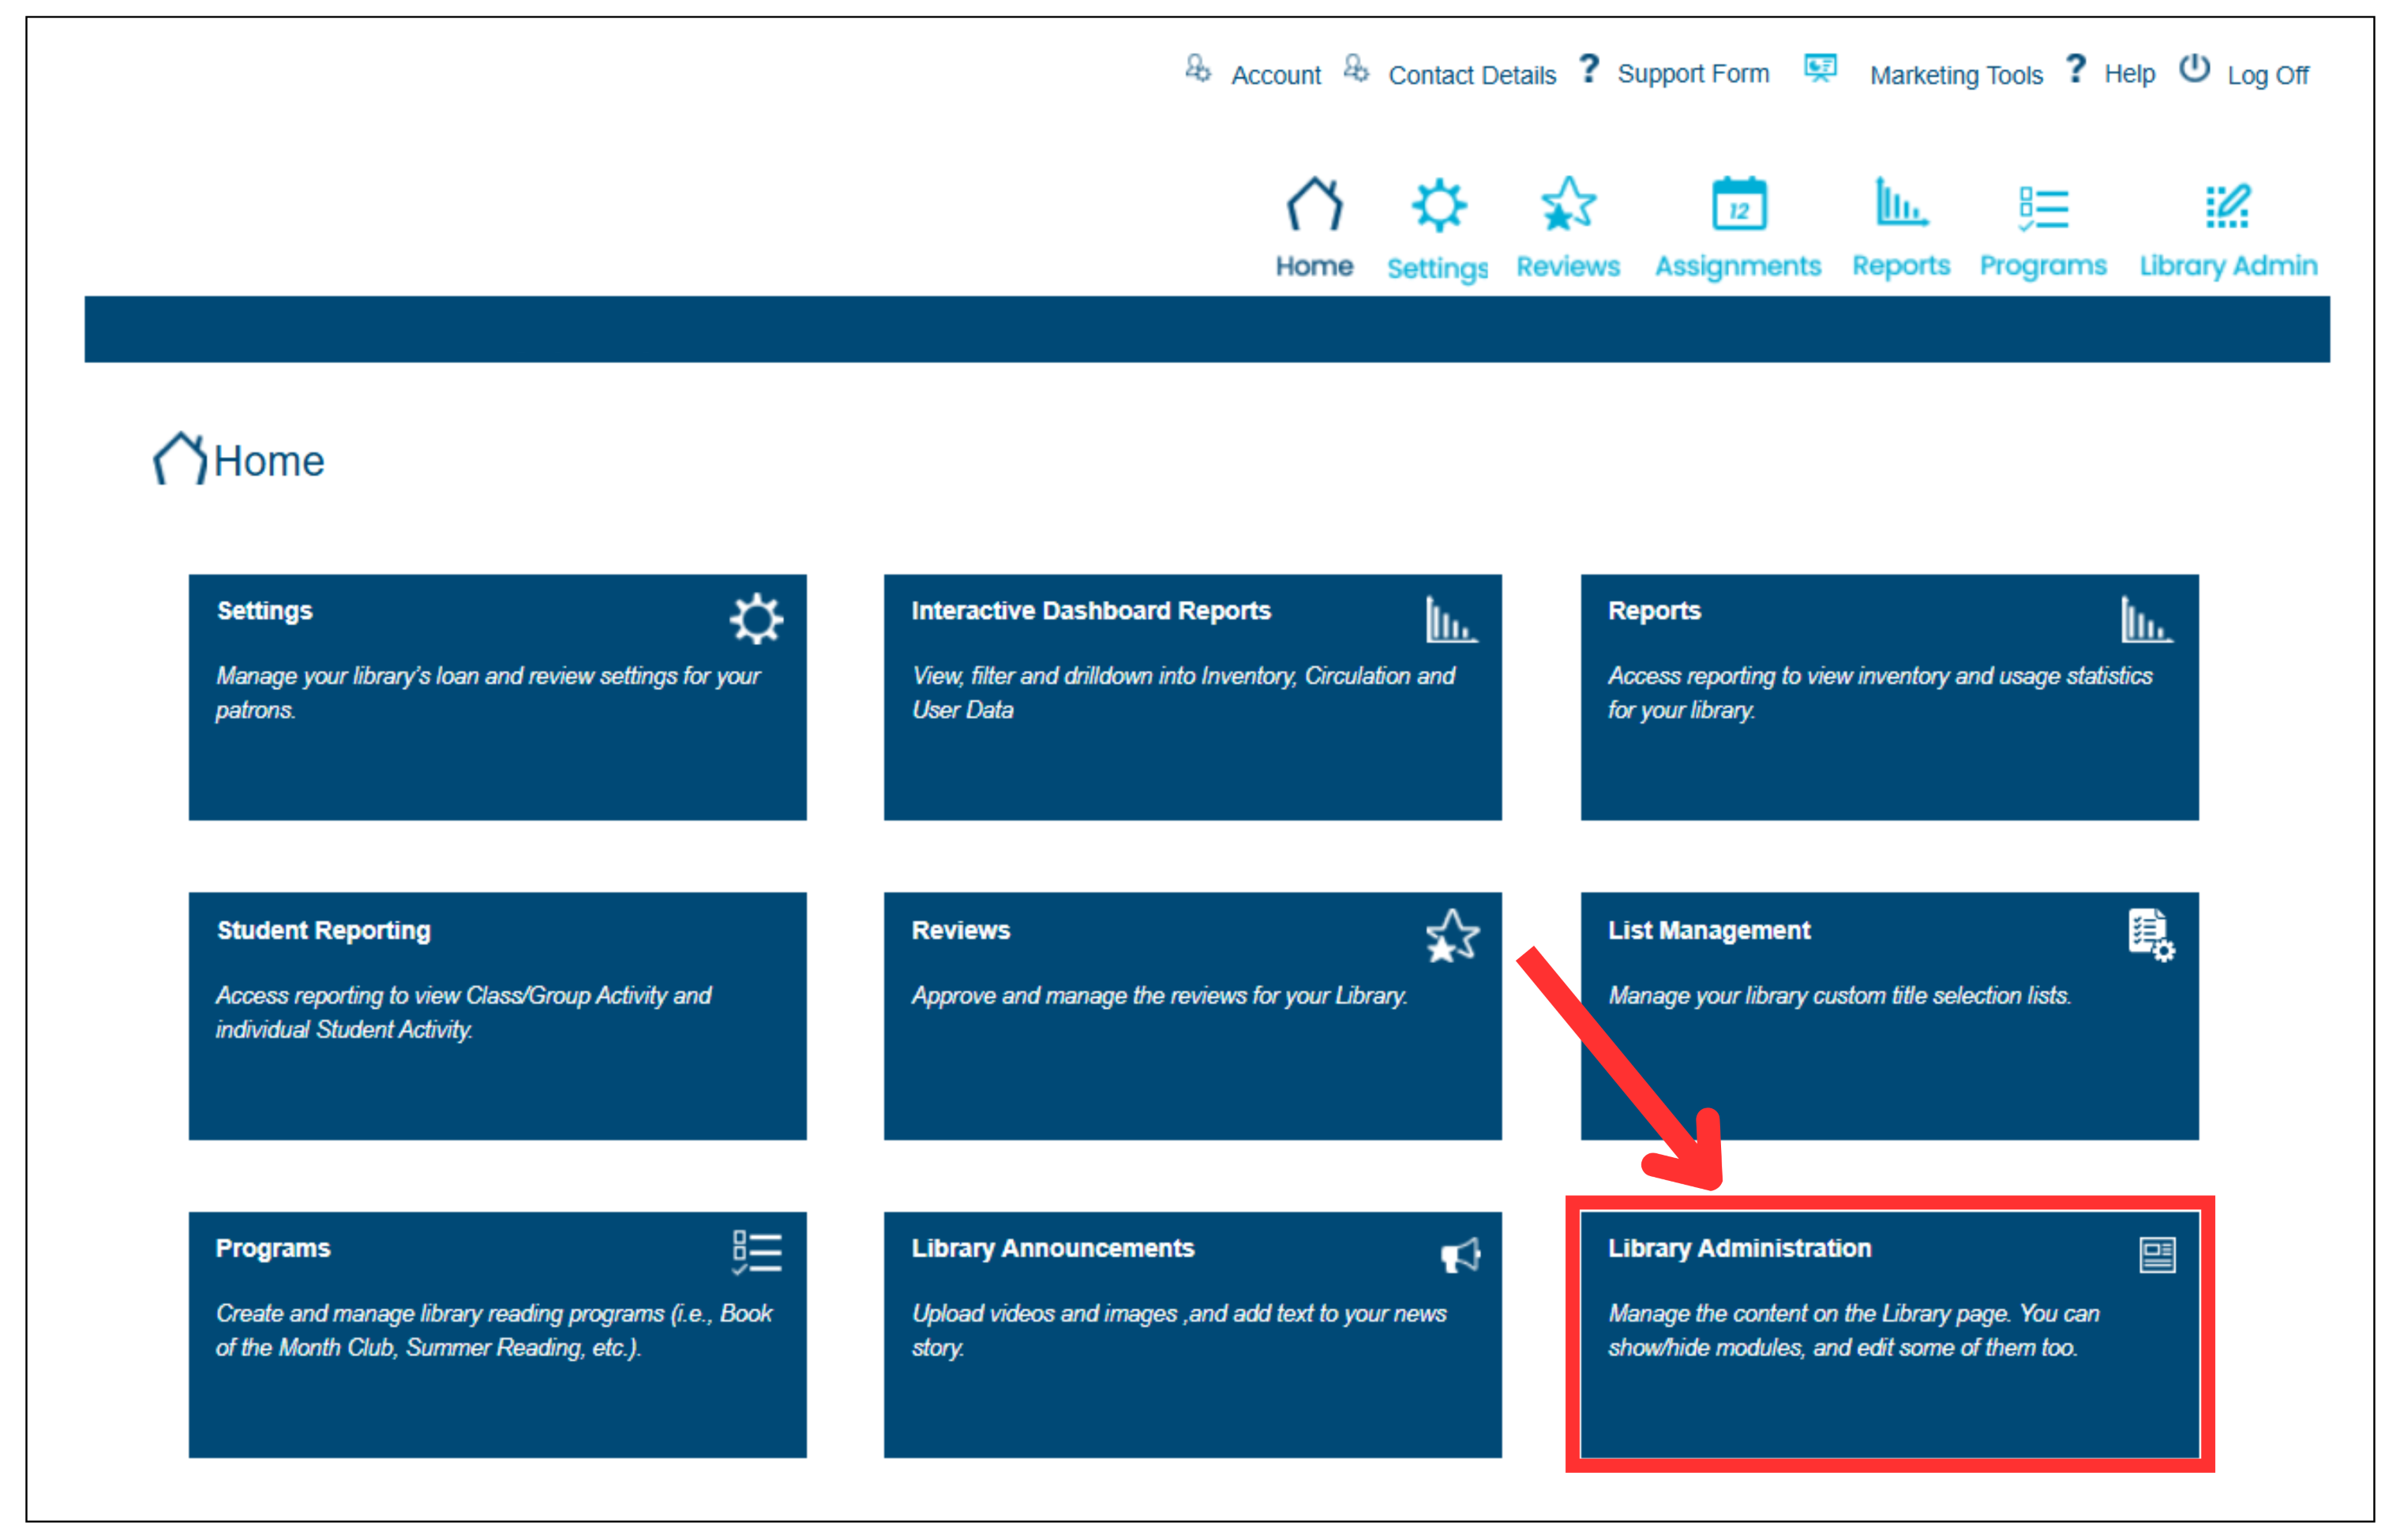Open Library Admin pencil icon
The height and width of the screenshot is (1540, 2400).
(2227, 206)
